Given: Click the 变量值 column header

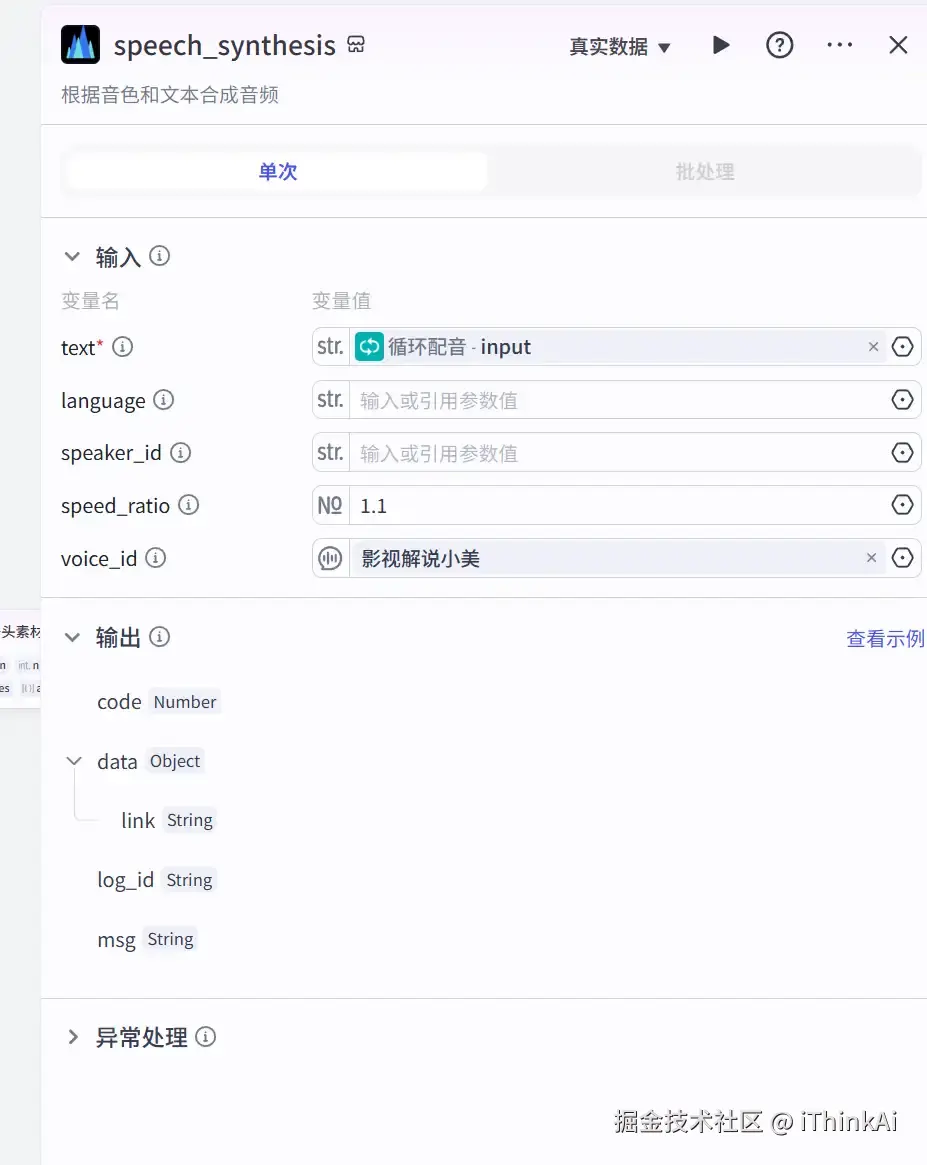Looking at the screenshot, I should pyautogui.click(x=341, y=300).
